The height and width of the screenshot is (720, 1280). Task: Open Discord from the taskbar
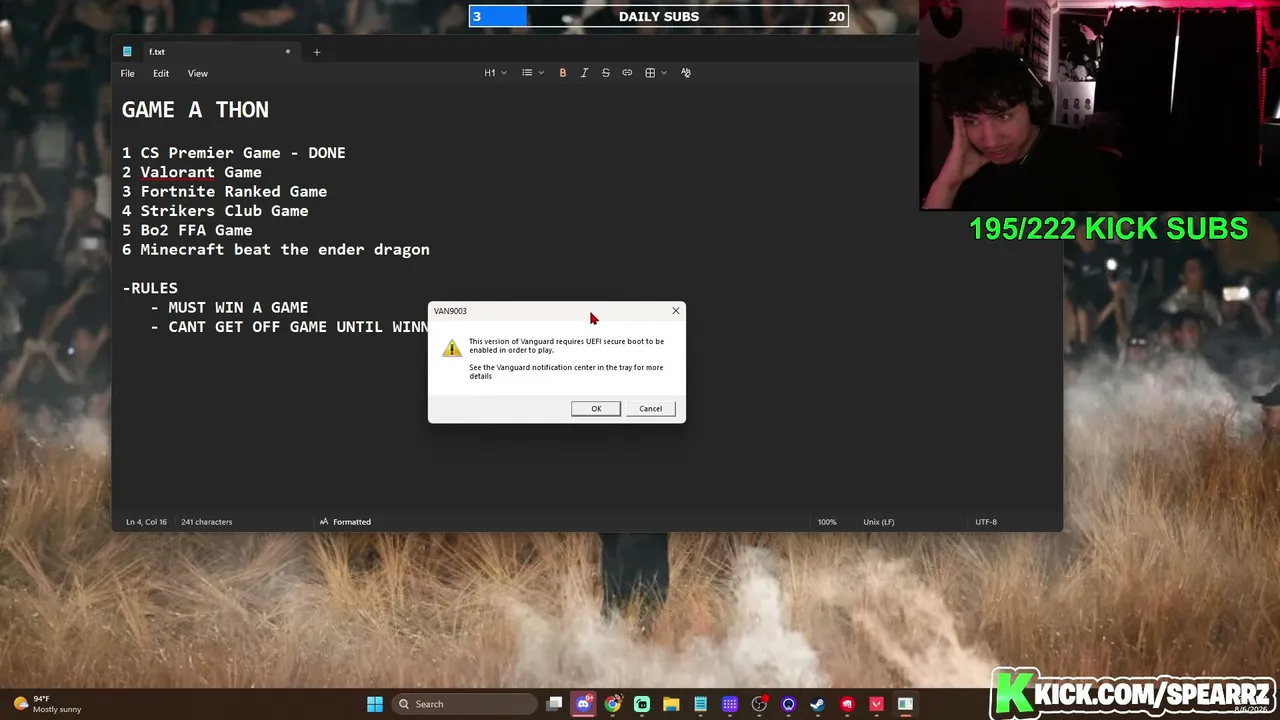pos(584,704)
